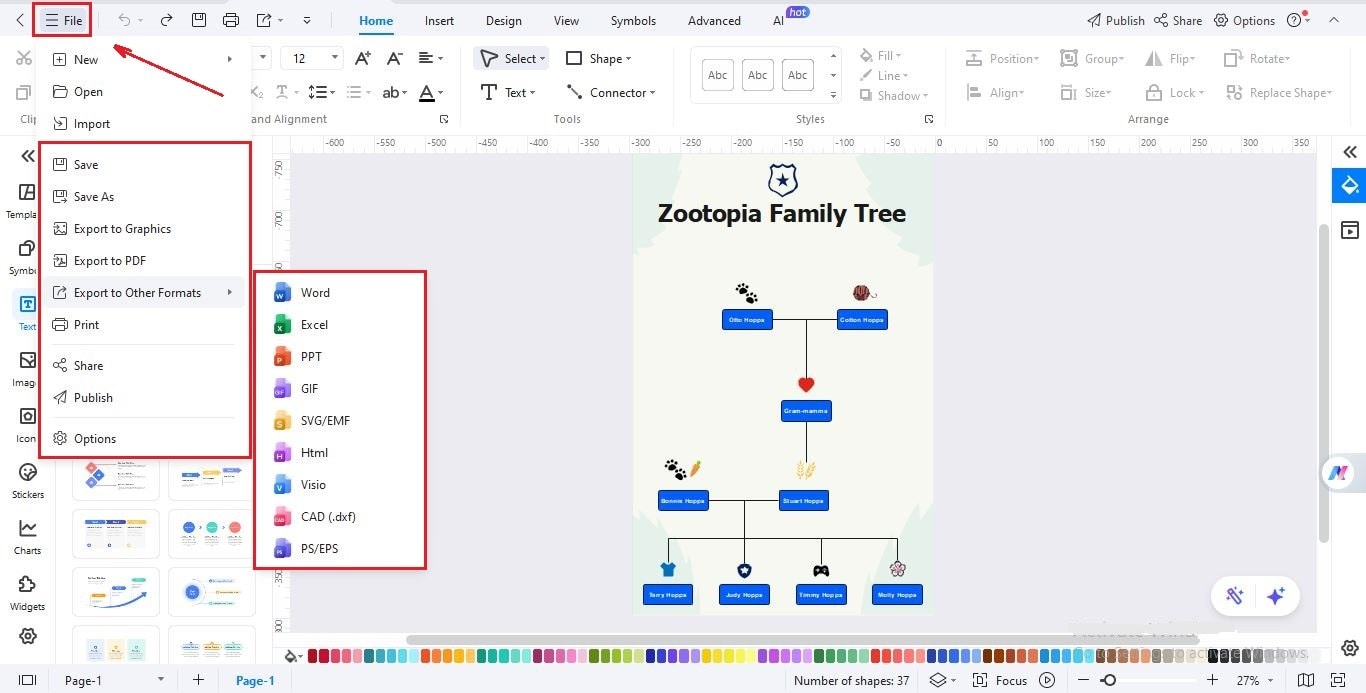This screenshot has height=693, width=1366.
Task: Decrease font size with A- icon
Action: [x=395, y=58]
